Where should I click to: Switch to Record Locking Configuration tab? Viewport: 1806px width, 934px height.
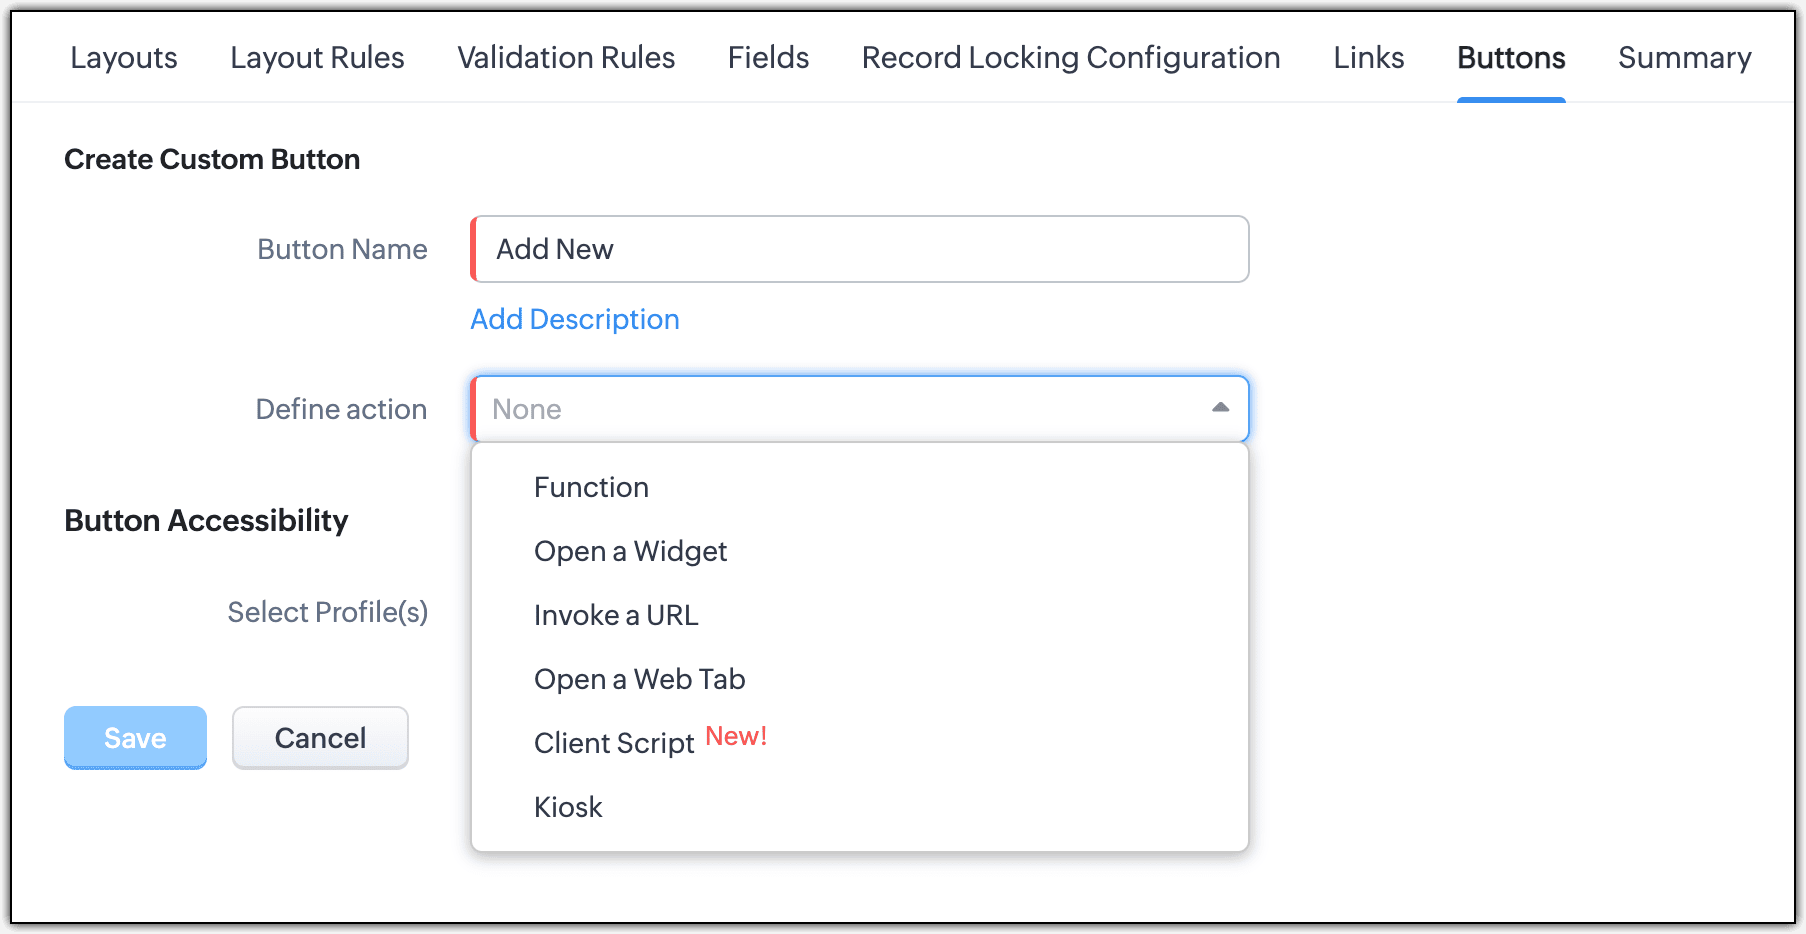pos(1071,58)
